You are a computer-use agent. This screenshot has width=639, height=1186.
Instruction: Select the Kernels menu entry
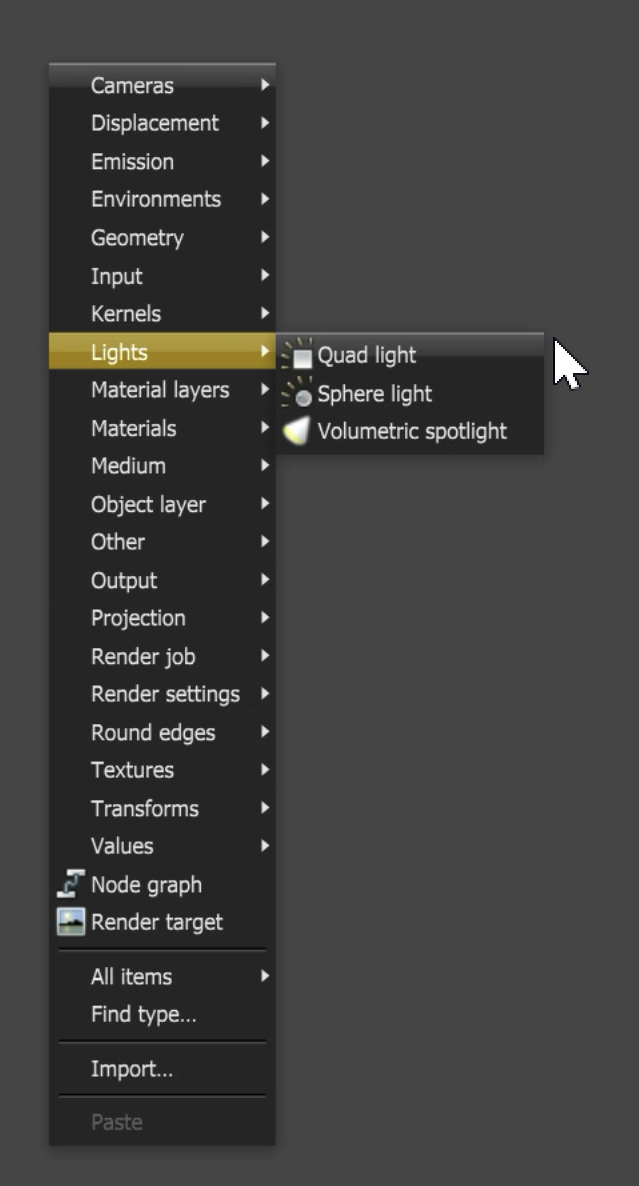pyautogui.click(x=125, y=314)
